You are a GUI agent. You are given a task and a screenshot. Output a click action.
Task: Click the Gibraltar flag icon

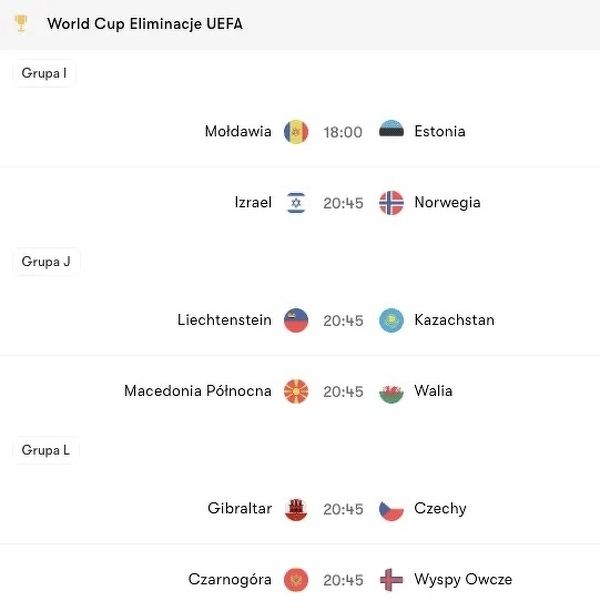pyautogui.click(x=296, y=509)
